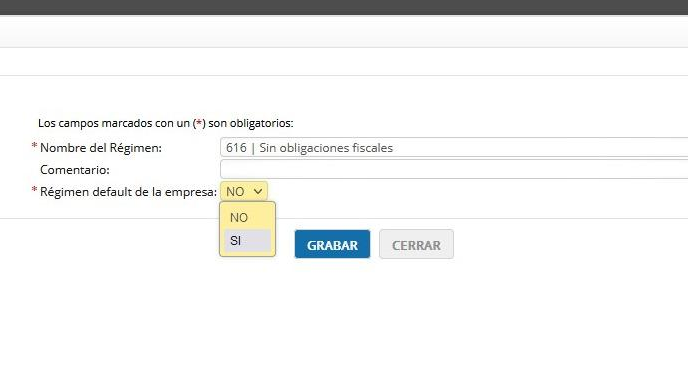
Task: Click the light gray header strip
Action: click(x=344, y=32)
